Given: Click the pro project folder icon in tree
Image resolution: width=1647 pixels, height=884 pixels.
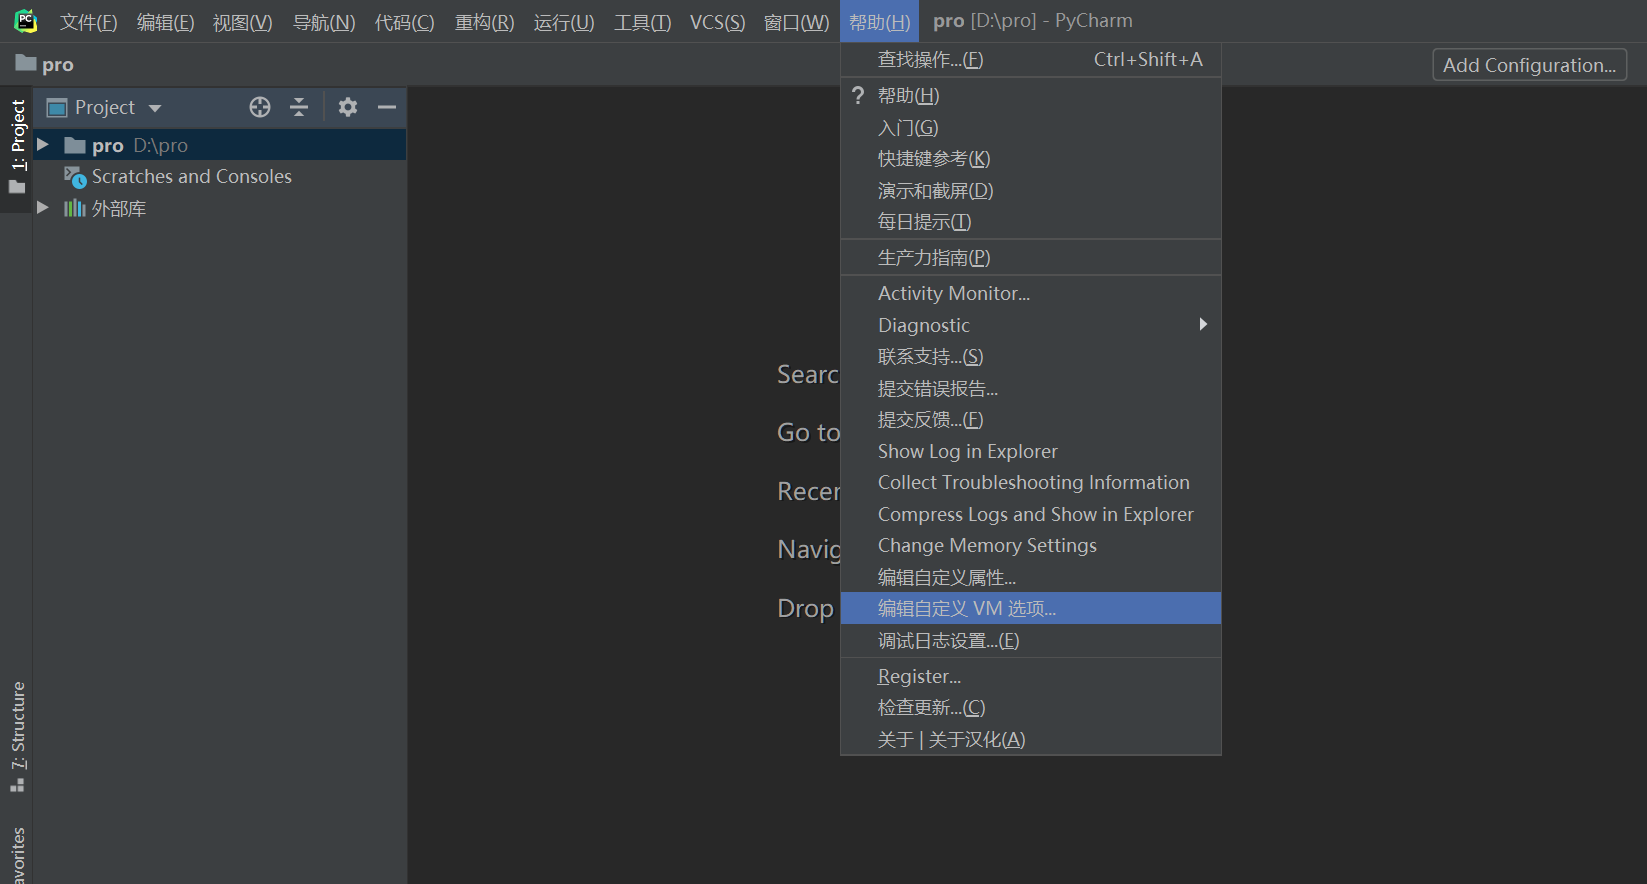Looking at the screenshot, I should (x=75, y=145).
